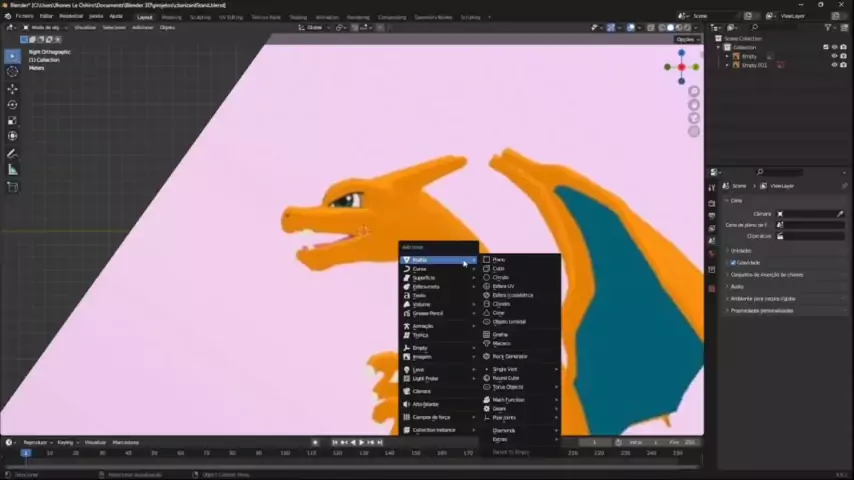
Task: Choose Macaco from the mesh submenu
Action: pyautogui.click(x=521, y=344)
